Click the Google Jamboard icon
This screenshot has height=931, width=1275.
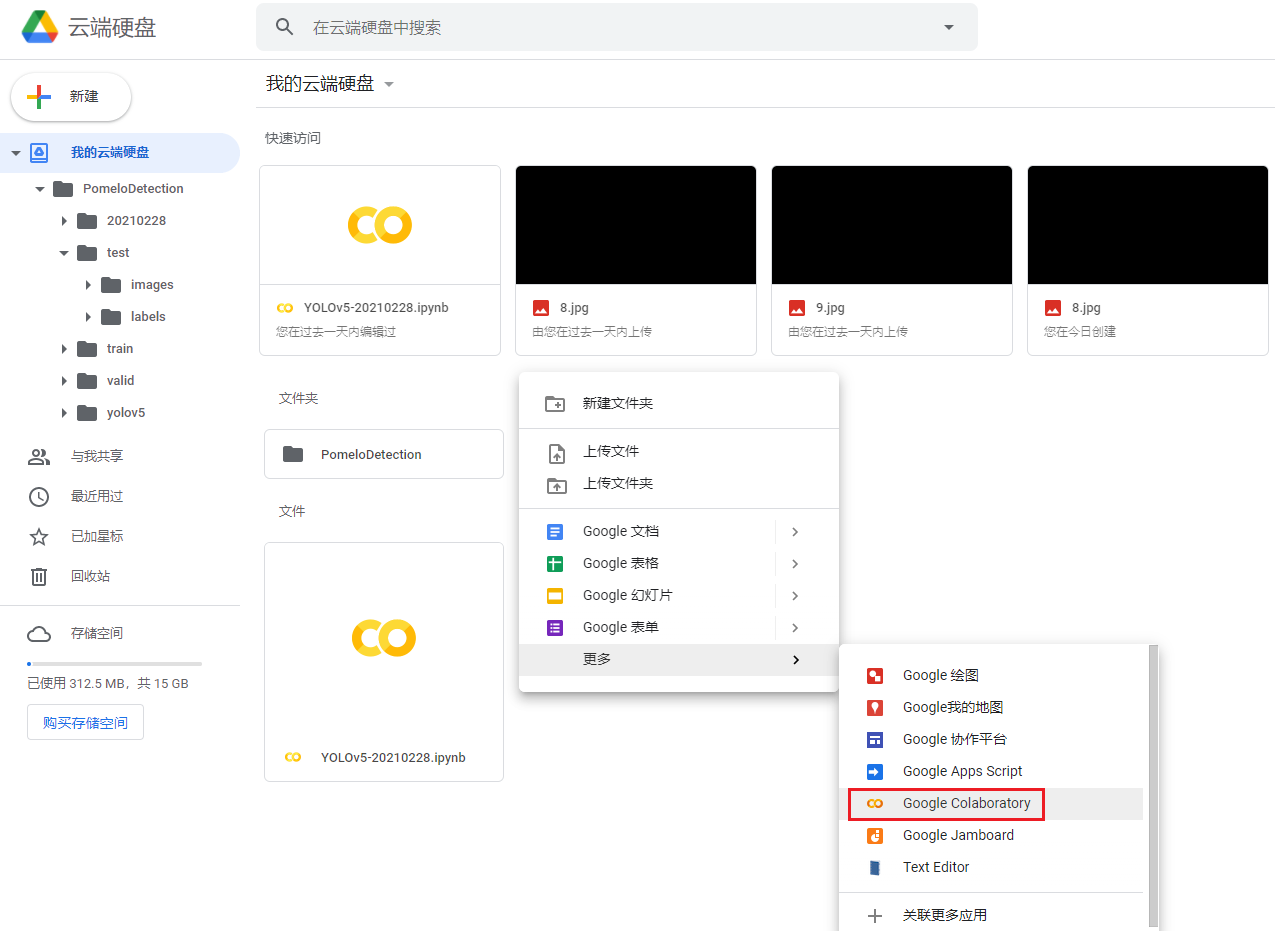pos(875,836)
